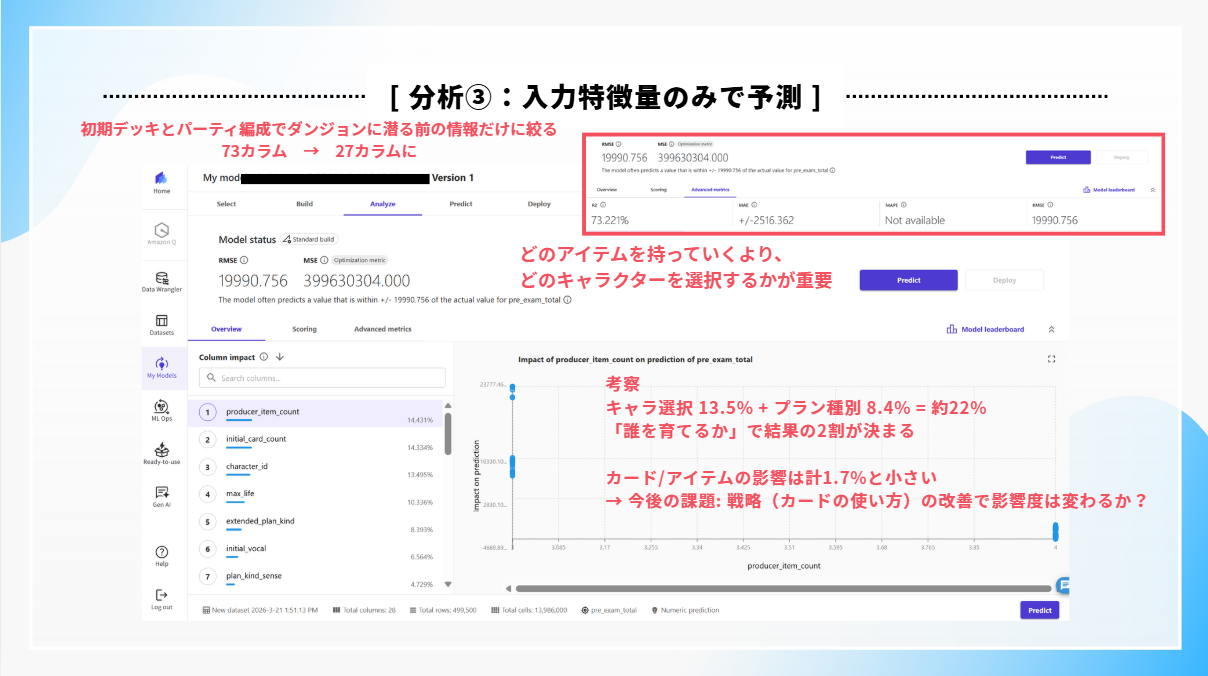Open the main Scoring tab

pos(304,329)
